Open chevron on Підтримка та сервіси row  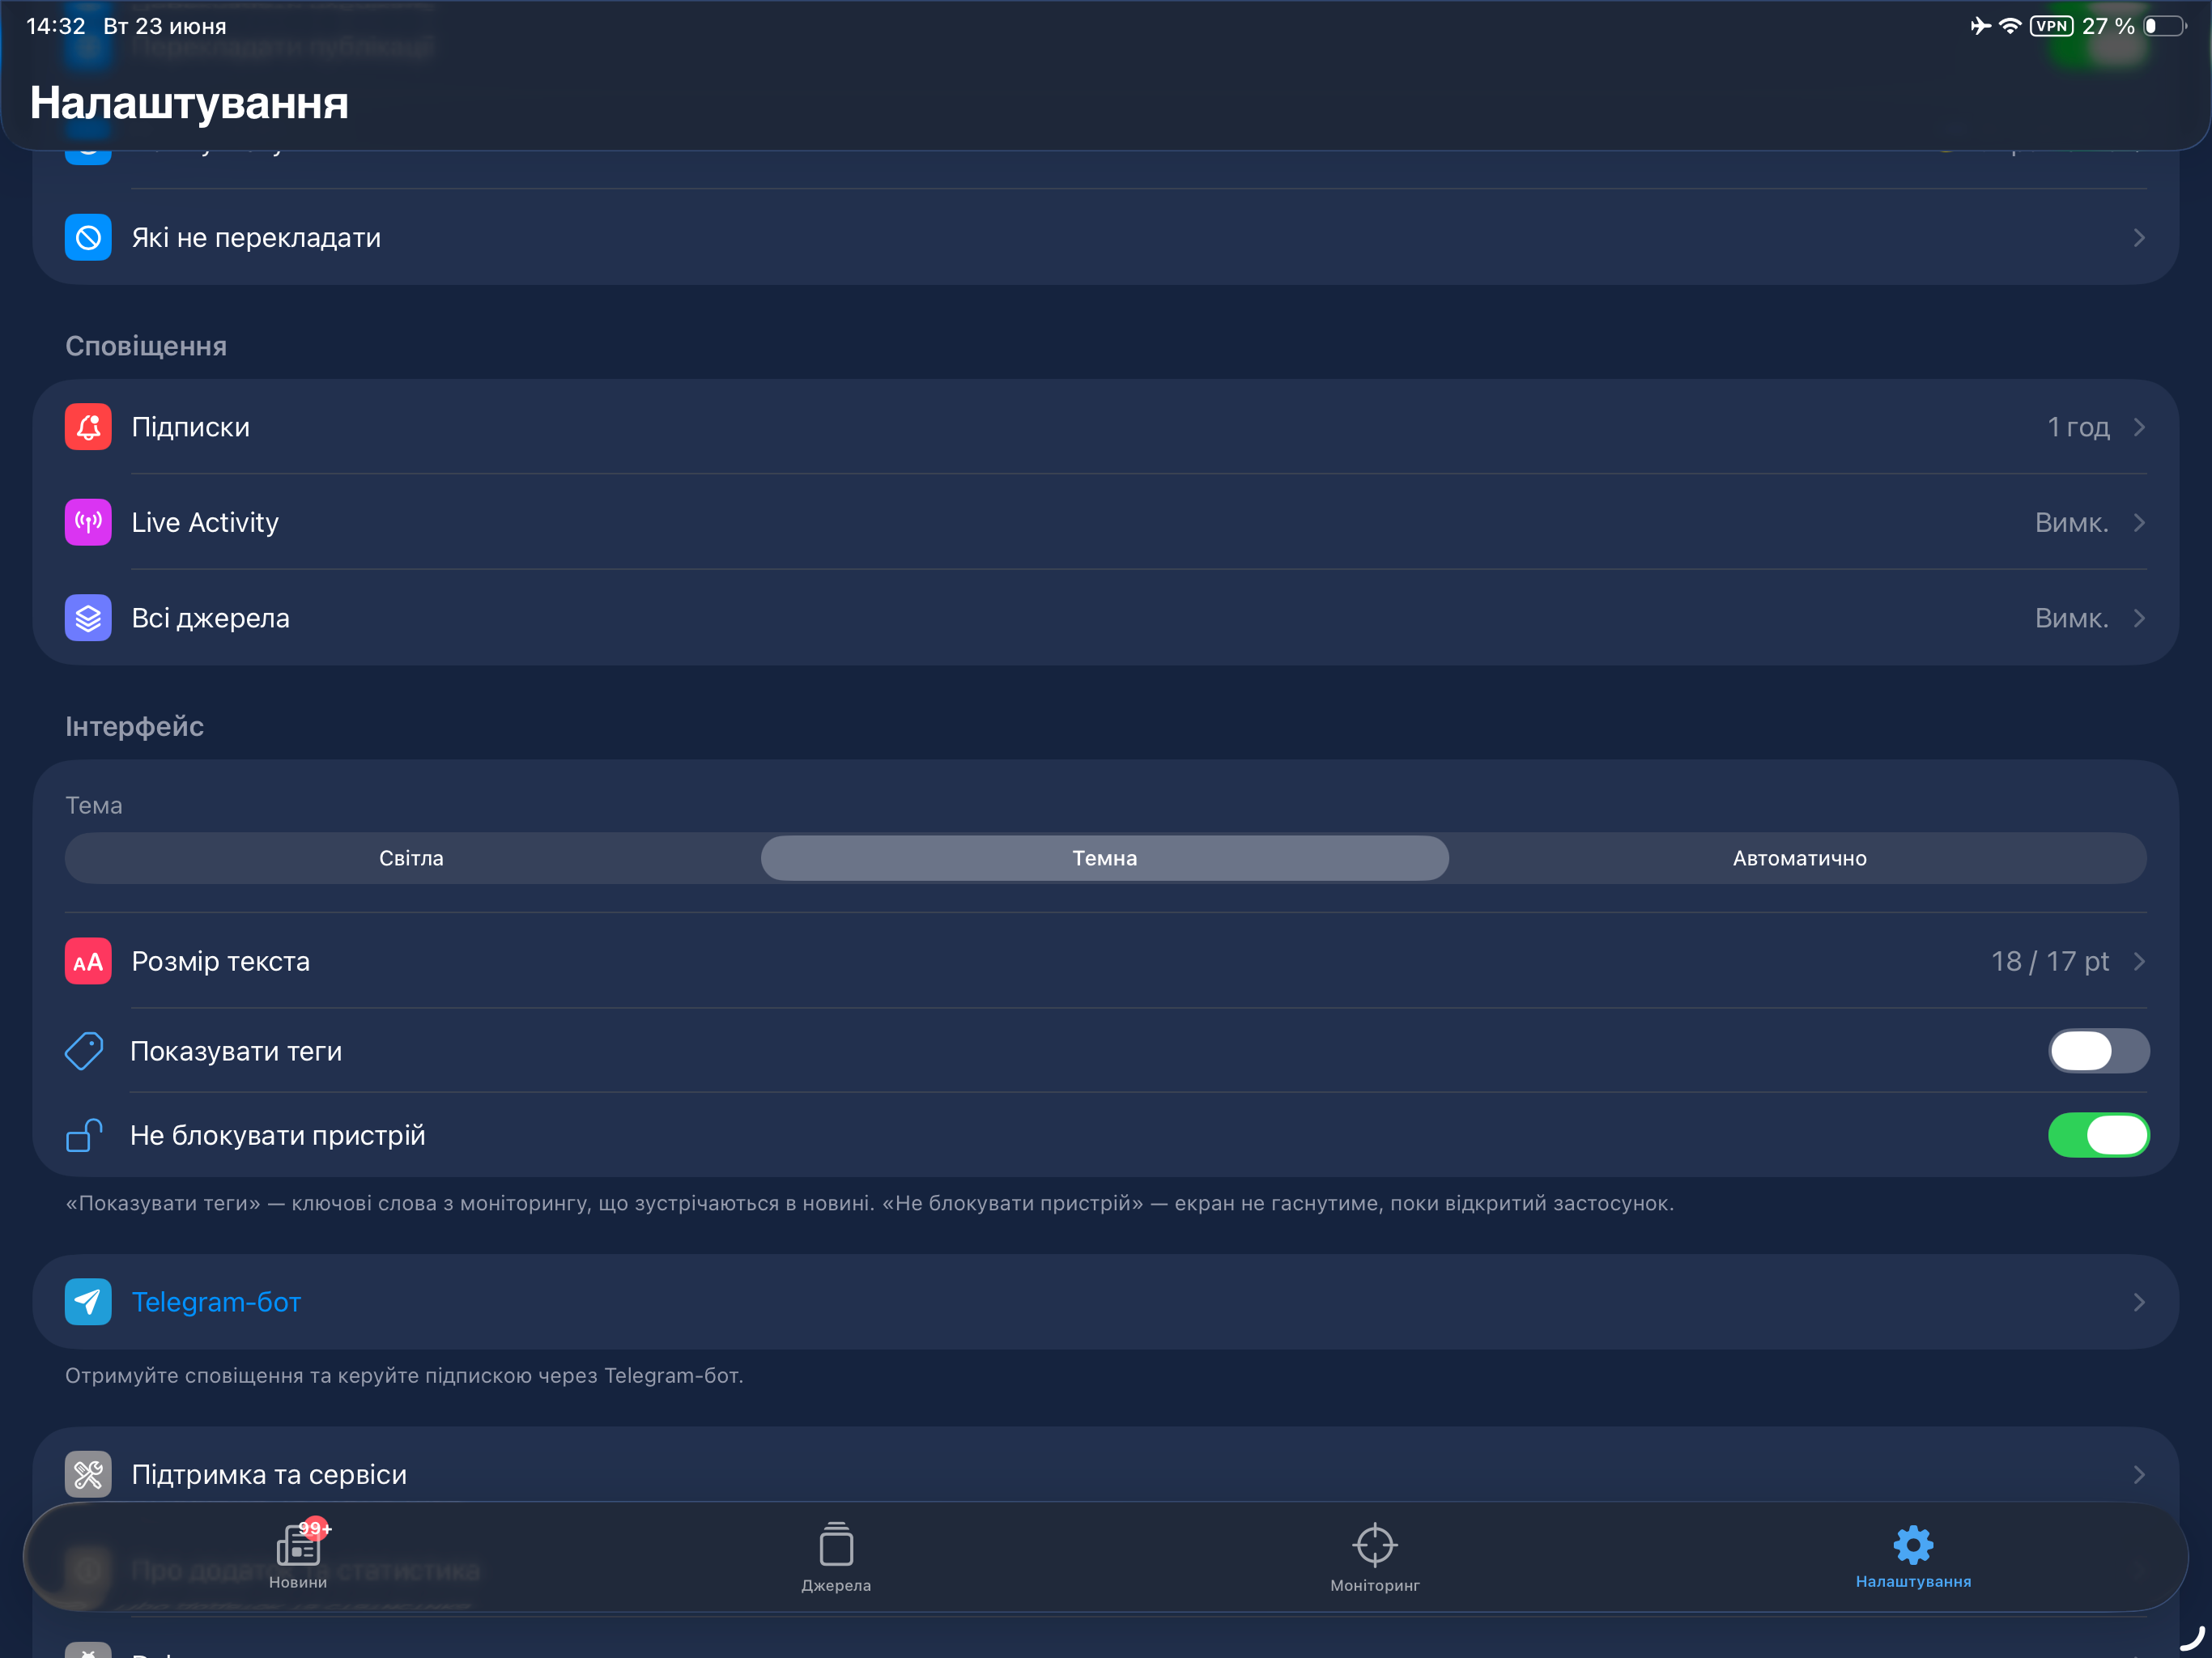(x=2139, y=1474)
